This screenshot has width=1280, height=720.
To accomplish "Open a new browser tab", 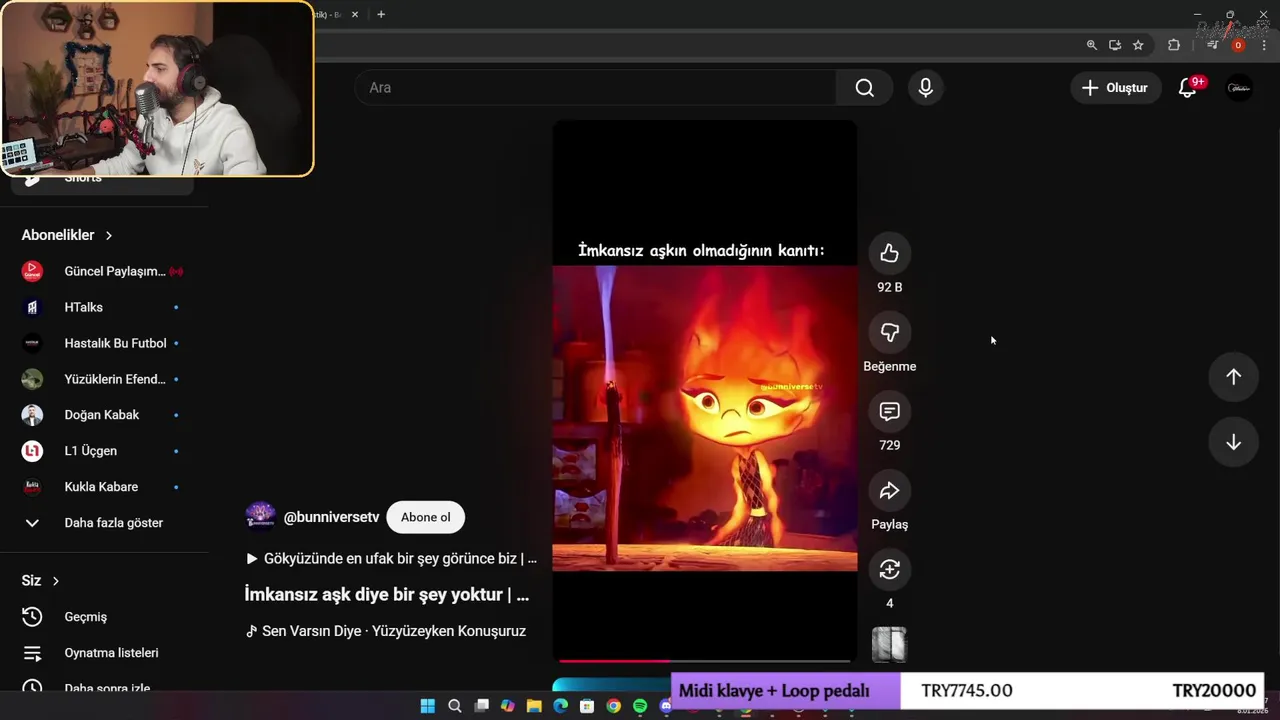I will coord(381,14).
